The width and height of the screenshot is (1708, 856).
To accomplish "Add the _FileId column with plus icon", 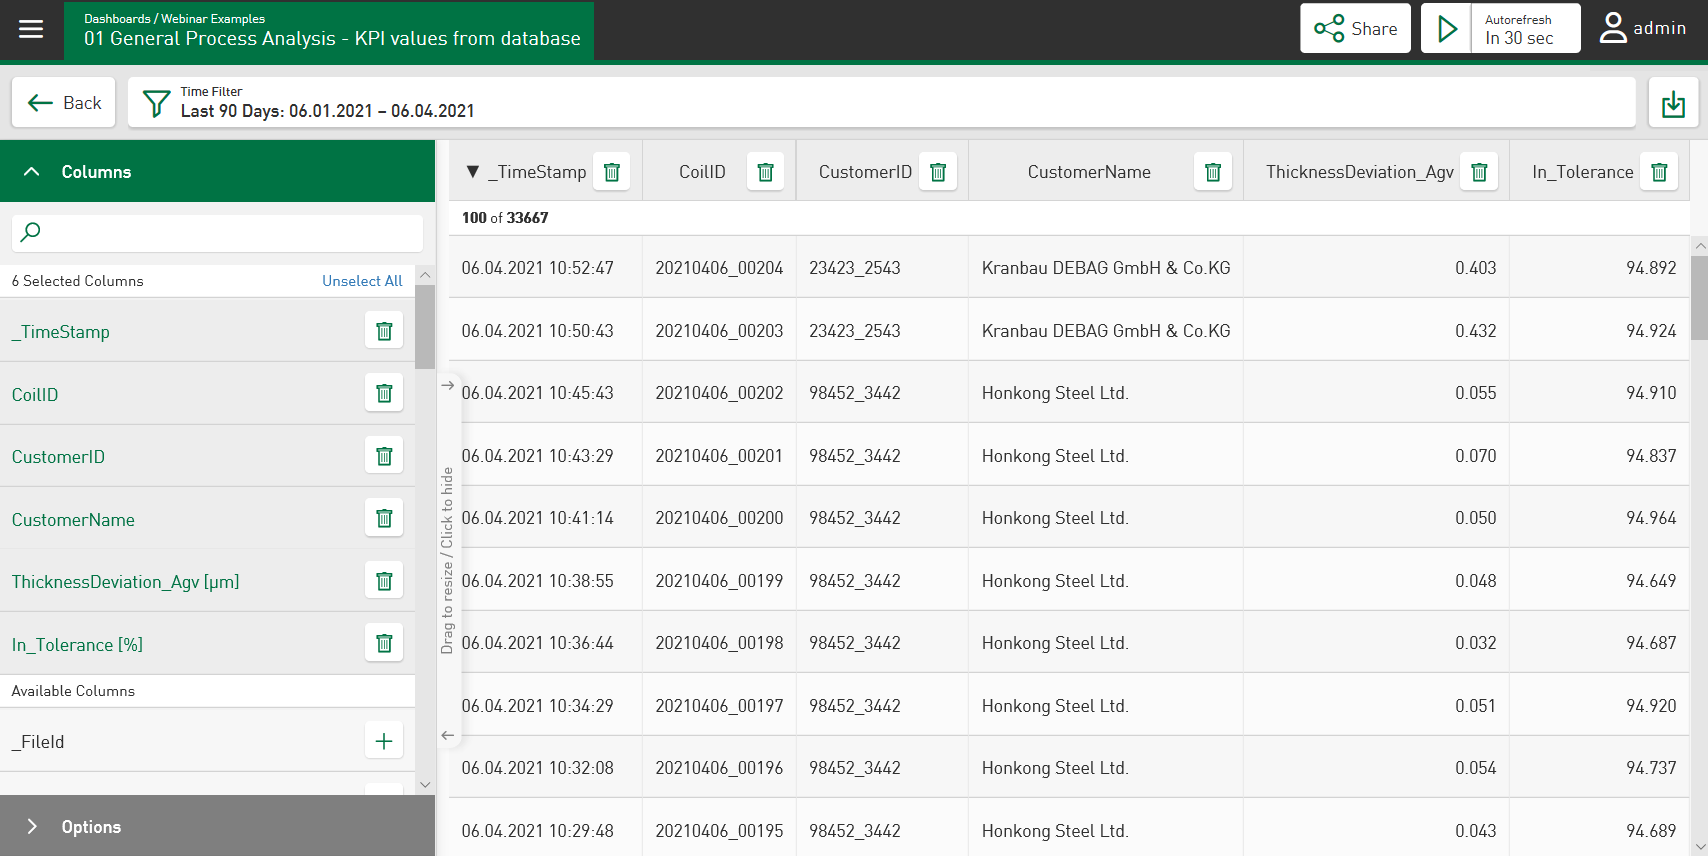I will [383, 741].
